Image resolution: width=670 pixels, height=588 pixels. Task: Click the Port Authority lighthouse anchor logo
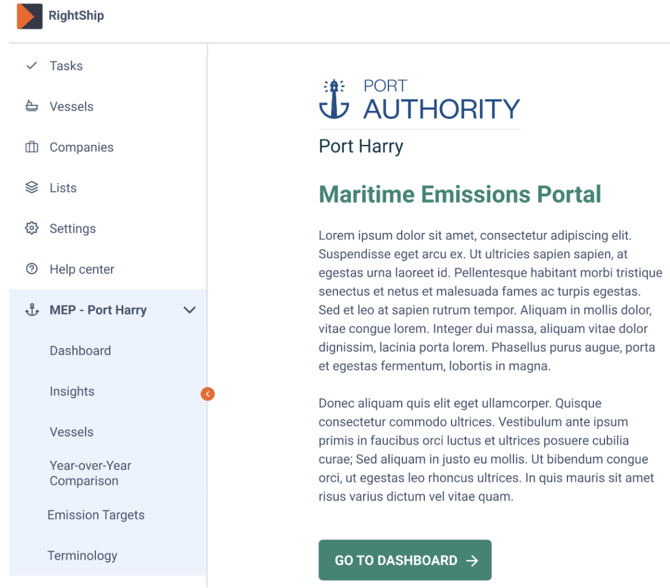[x=334, y=99]
